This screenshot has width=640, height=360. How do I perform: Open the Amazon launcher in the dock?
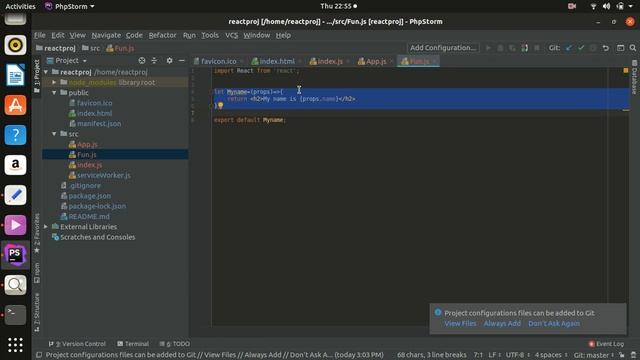(x=16, y=165)
